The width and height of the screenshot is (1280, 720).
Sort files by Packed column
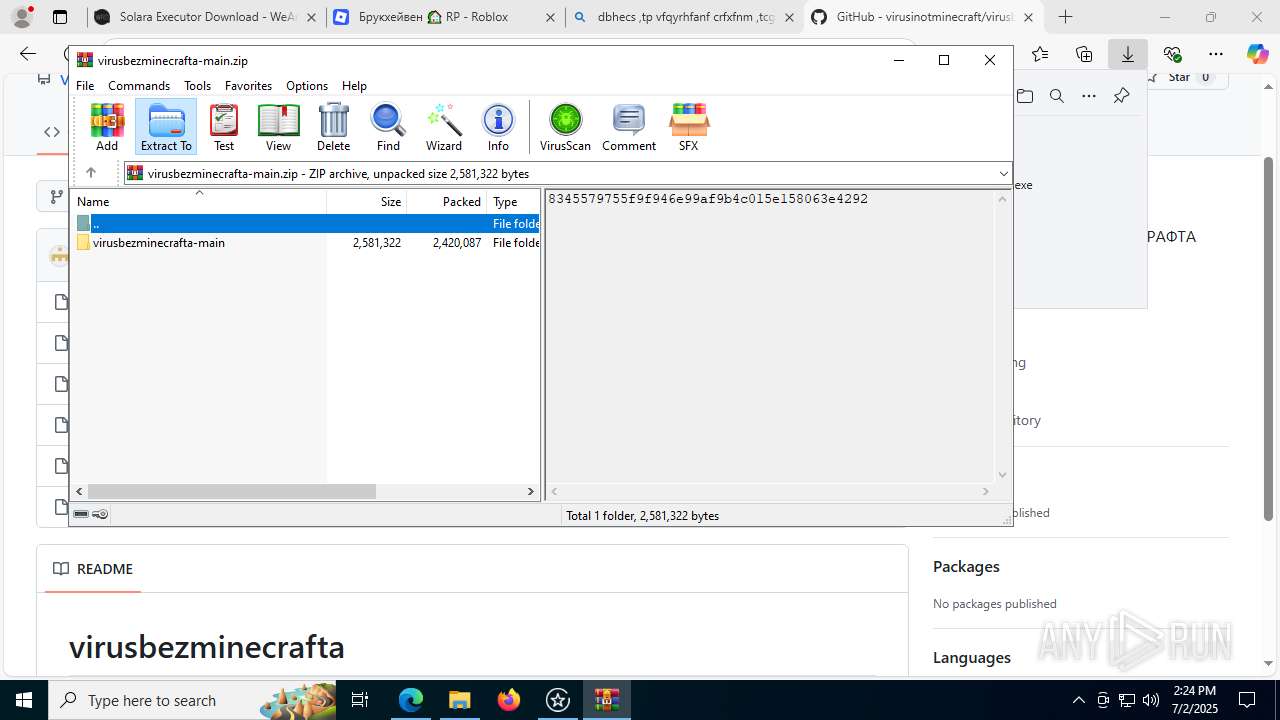click(447, 201)
